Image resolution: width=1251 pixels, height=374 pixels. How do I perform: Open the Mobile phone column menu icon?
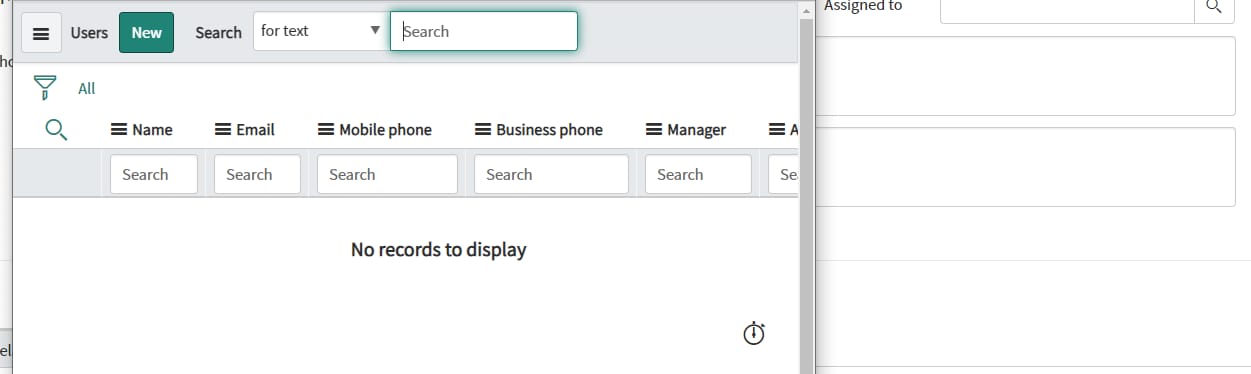[x=325, y=130]
